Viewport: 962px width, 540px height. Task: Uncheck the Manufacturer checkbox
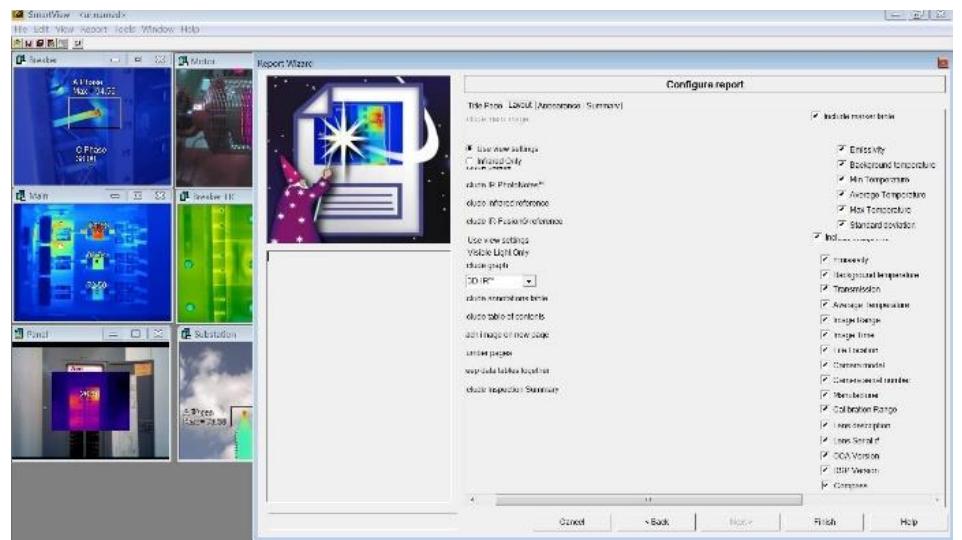tap(825, 395)
